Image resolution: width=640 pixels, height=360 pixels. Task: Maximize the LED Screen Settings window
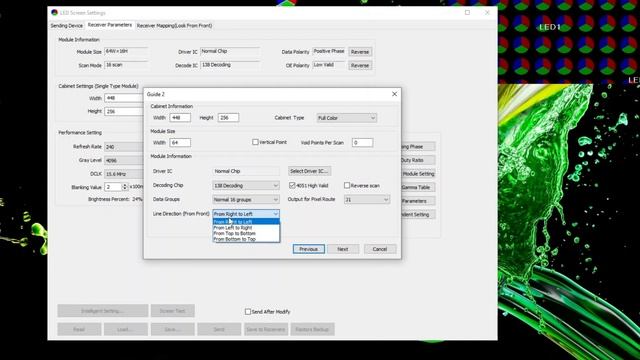(467, 13)
